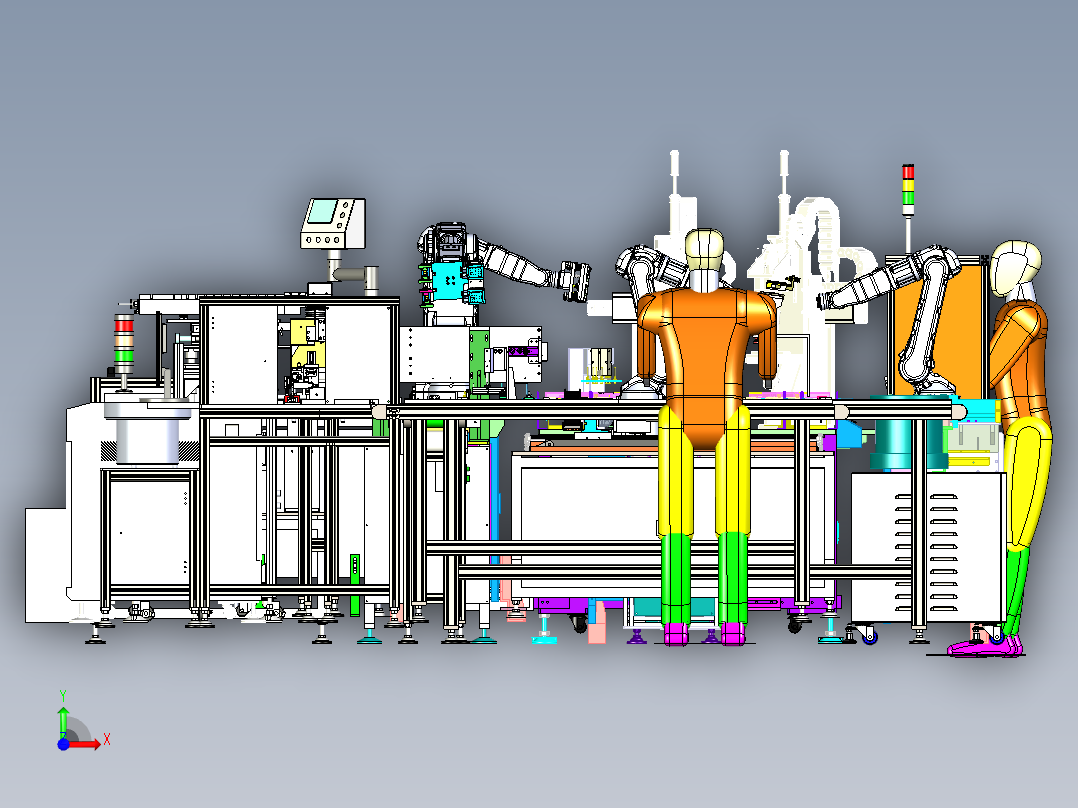1078x808 pixels.
Task: Select the white louvered cabinet at lower right
Action: tap(928, 547)
